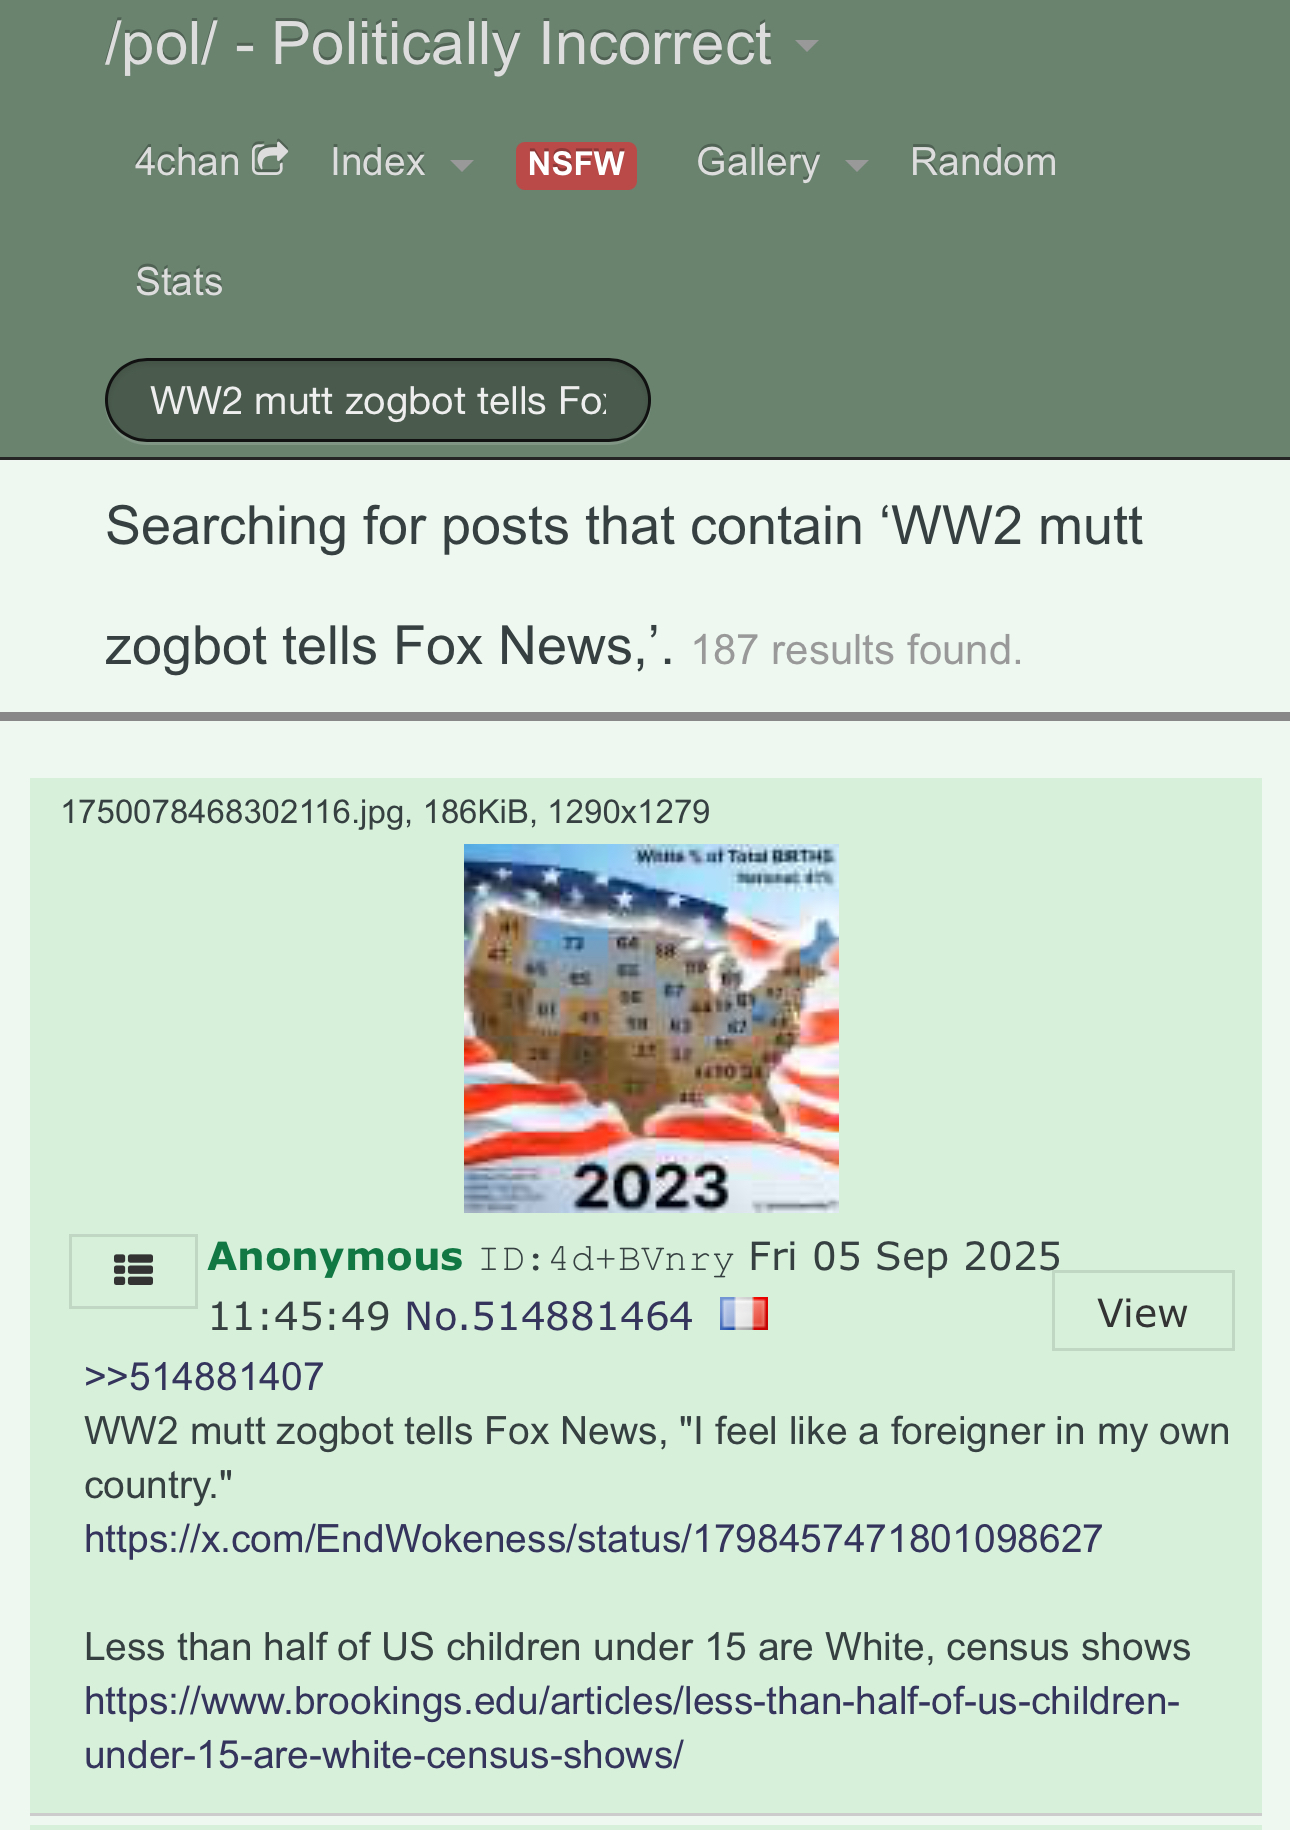The height and width of the screenshot is (1830, 1290).
Task: Open the x.com EndWokeness status link
Action: coord(593,1539)
